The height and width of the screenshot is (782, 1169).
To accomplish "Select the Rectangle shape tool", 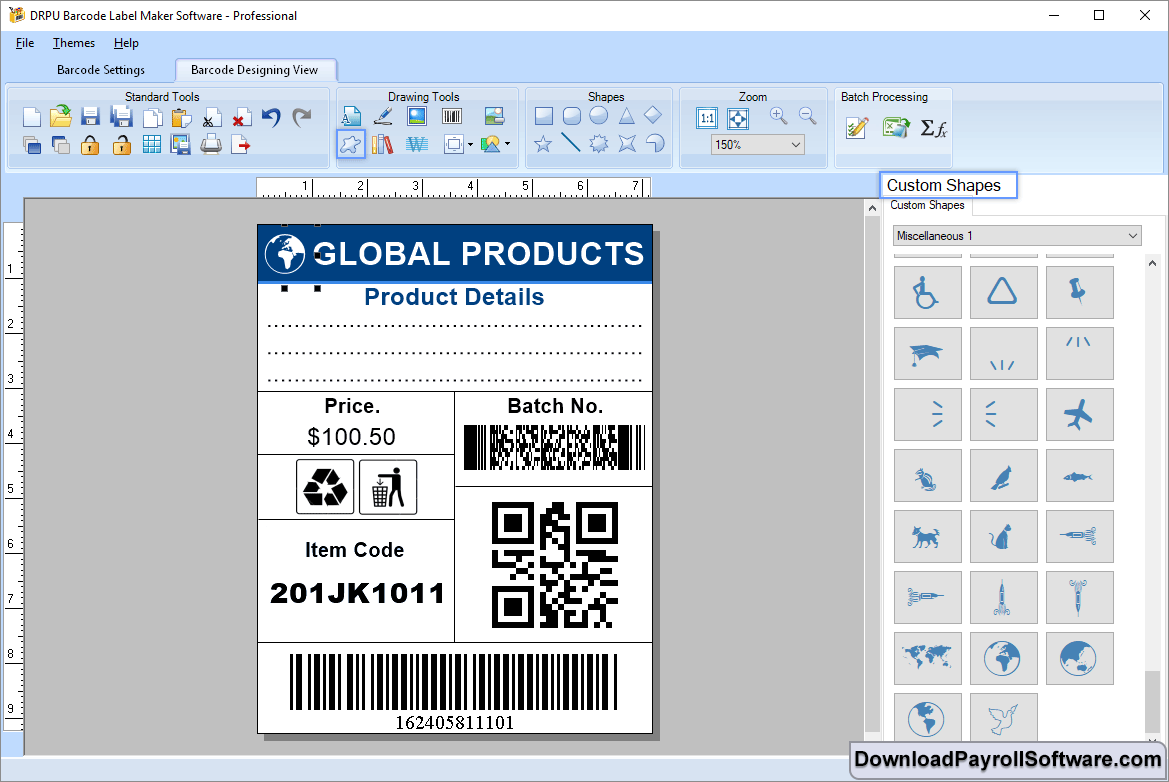I will [543, 117].
